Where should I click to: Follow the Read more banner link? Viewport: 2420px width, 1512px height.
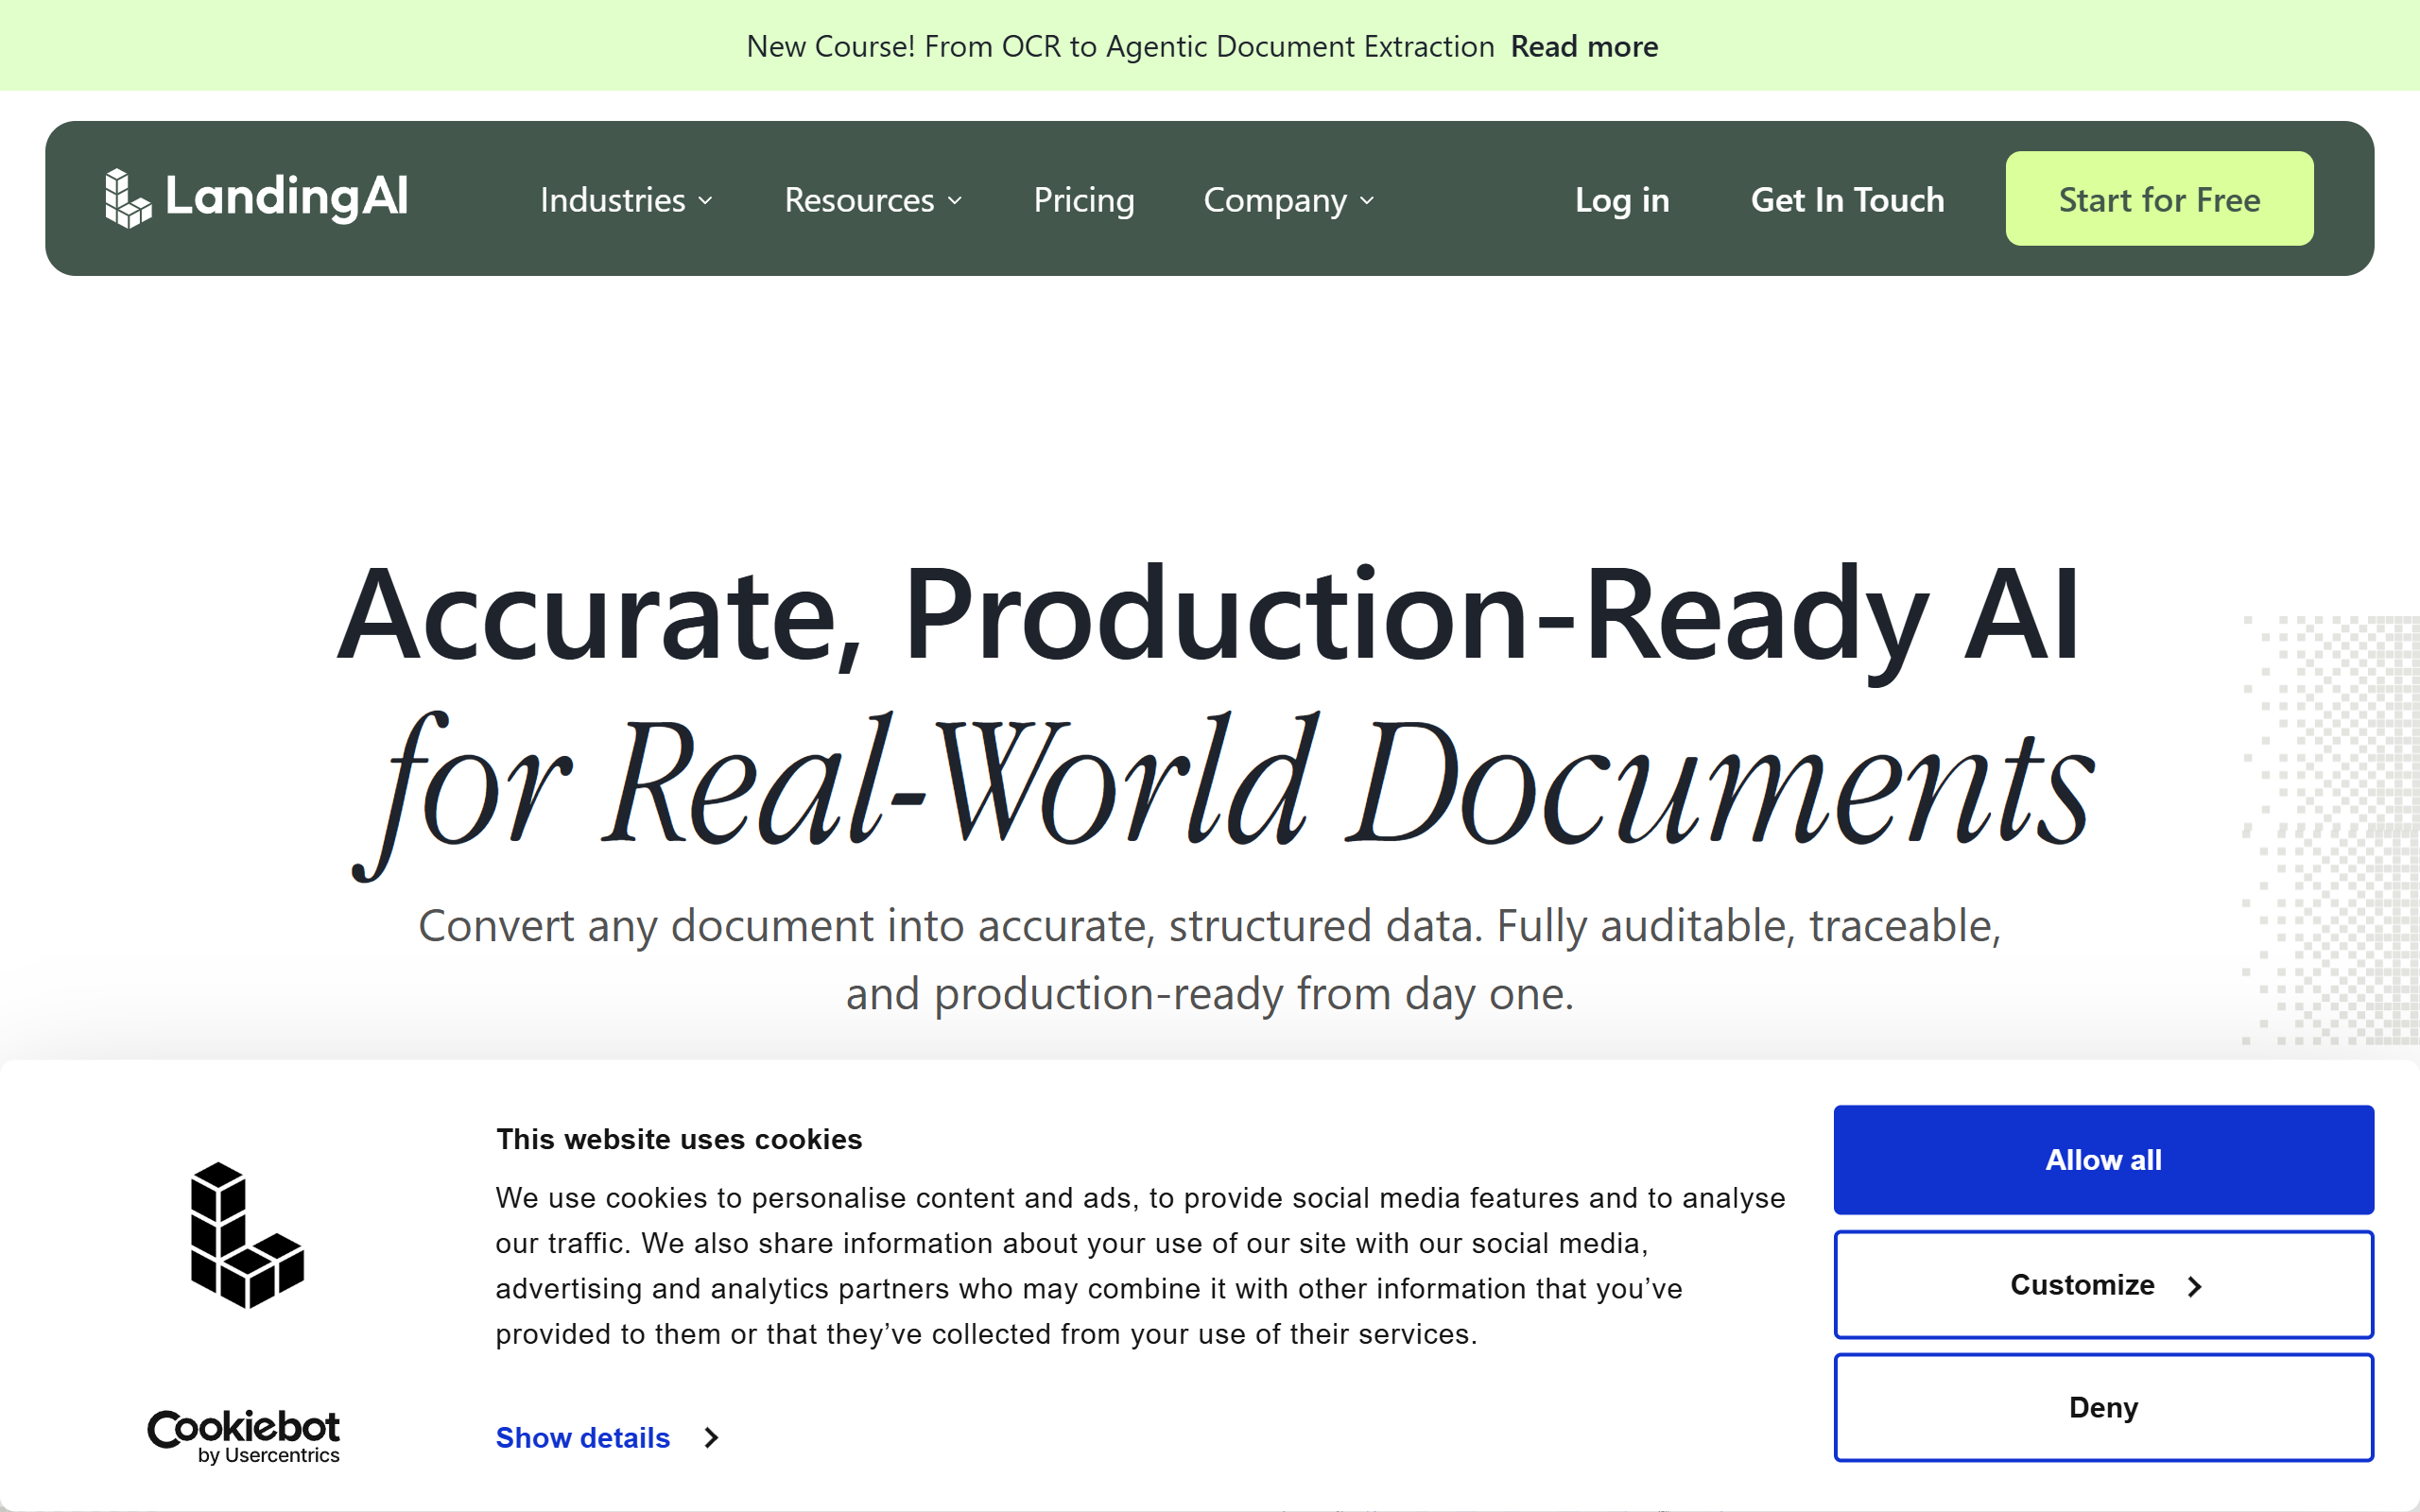click(1584, 46)
